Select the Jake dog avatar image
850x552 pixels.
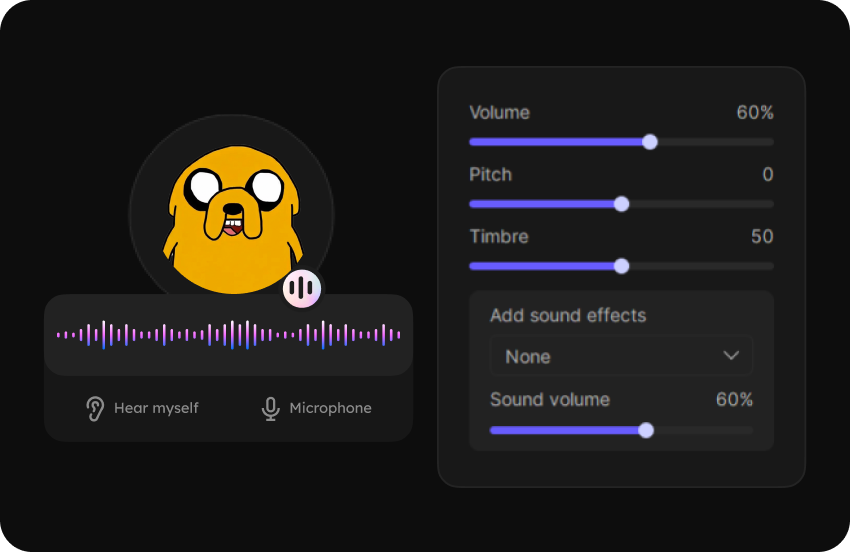pos(233,219)
